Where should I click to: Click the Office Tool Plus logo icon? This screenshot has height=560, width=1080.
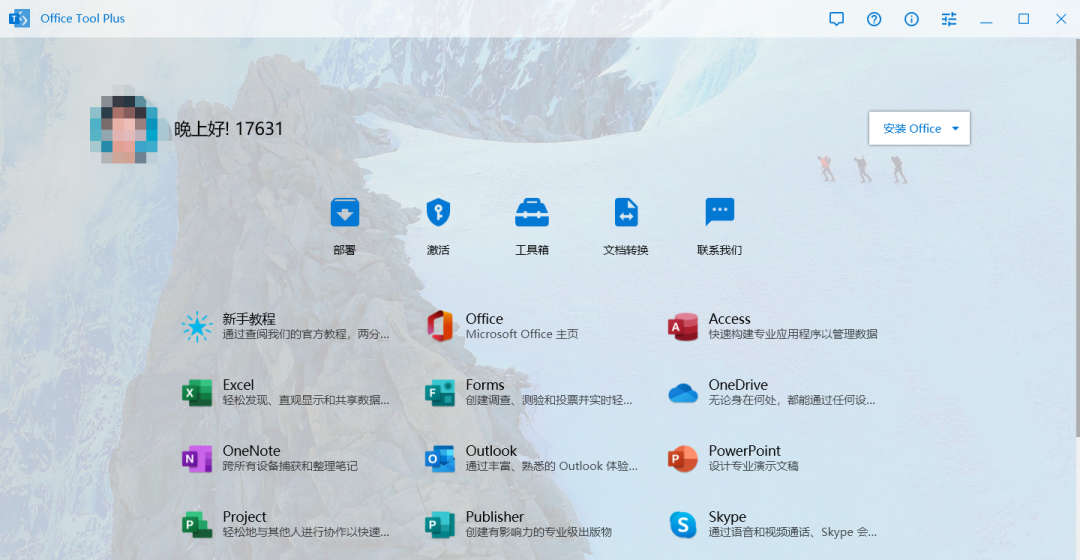click(x=19, y=19)
